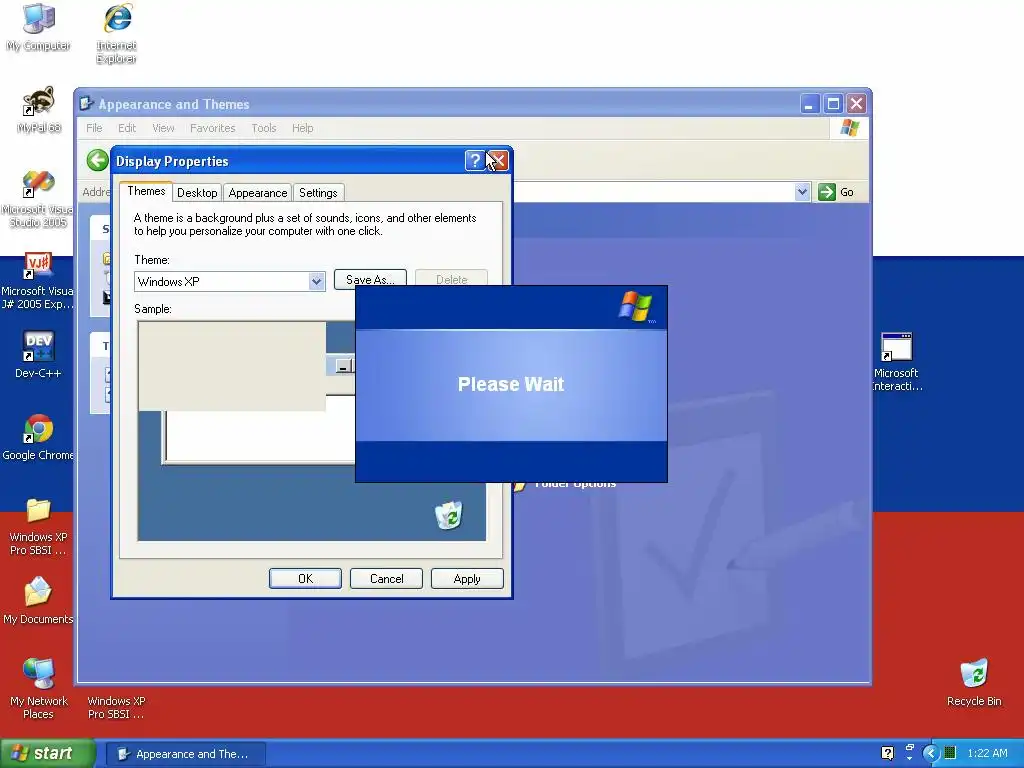Click the taskbar clock showing 1:22 AM
Image resolution: width=1024 pixels, height=768 pixels.
coord(987,753)
